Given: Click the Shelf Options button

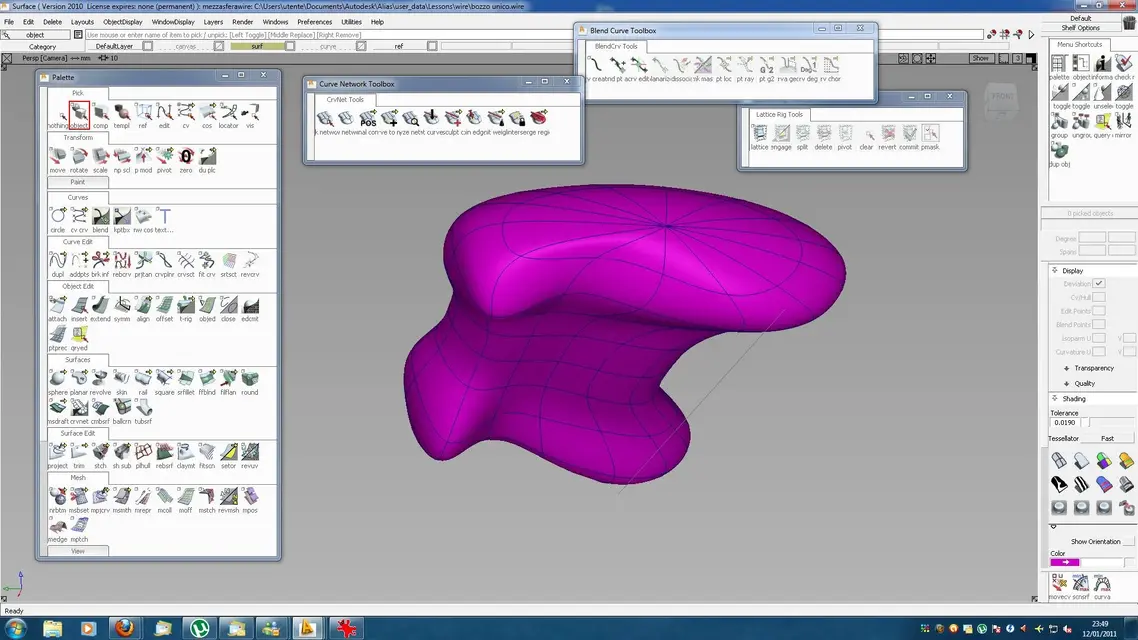Looking at the screenshot, I should (x=1081, y=28).
